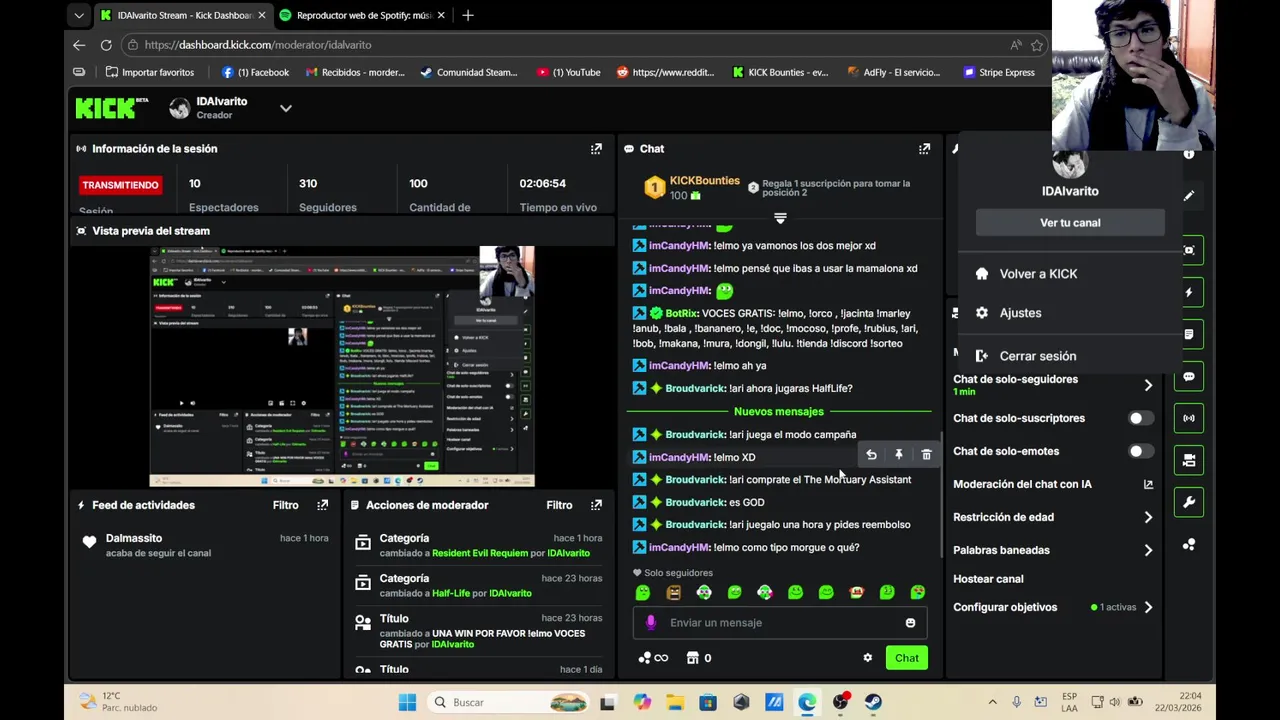Screen dimensions: 1280x720
Task: Switch to the Spotify web player tab
Action: [362, 15]
